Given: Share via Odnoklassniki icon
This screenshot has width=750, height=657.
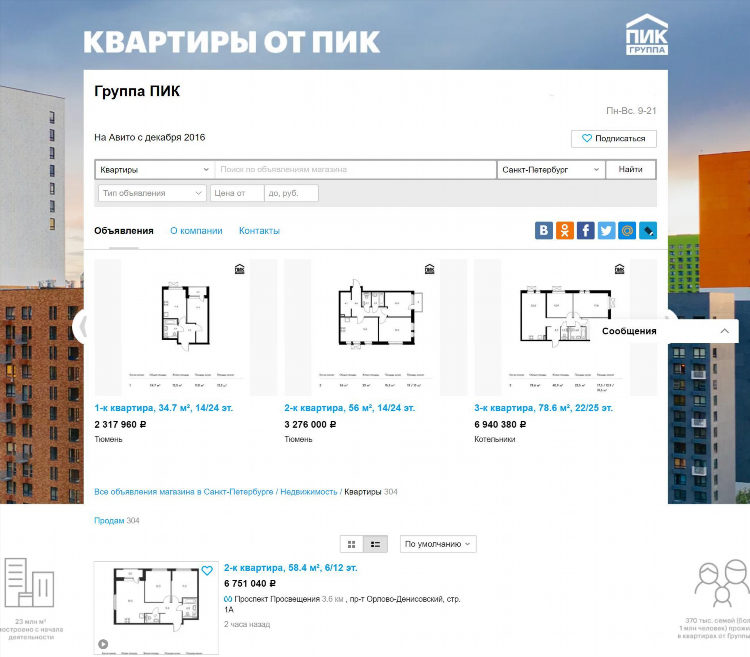Looking at the screenshot, I should (x=564, y=230).
